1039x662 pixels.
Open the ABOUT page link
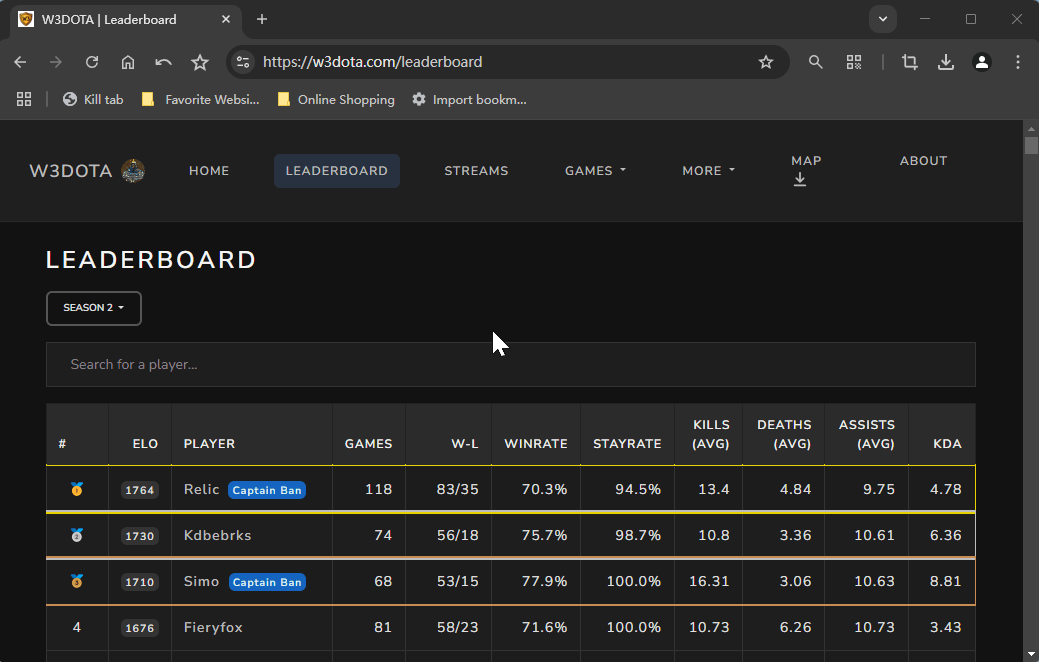pyautogui.click(x=923, y=161)
